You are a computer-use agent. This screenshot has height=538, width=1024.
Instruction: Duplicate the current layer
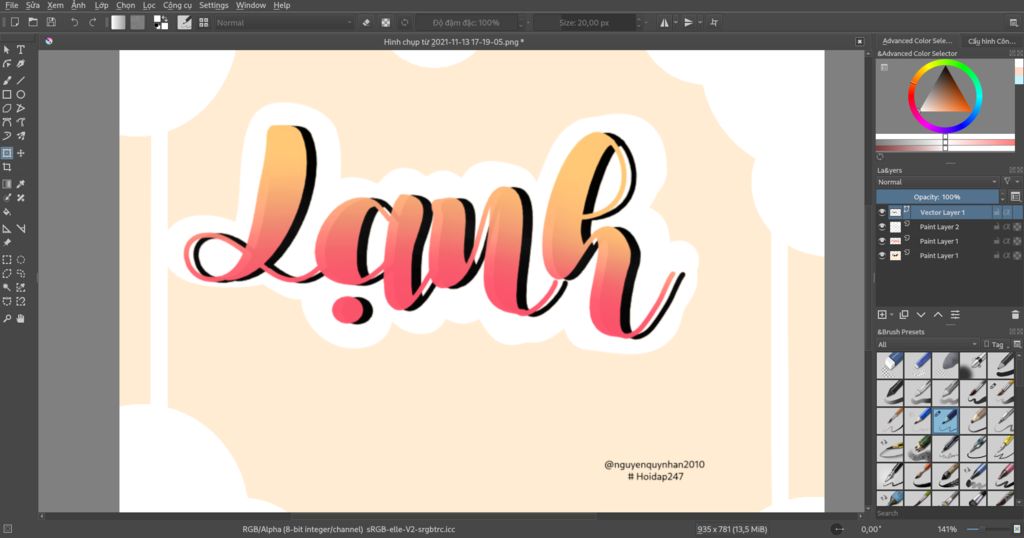pos(904,315)
